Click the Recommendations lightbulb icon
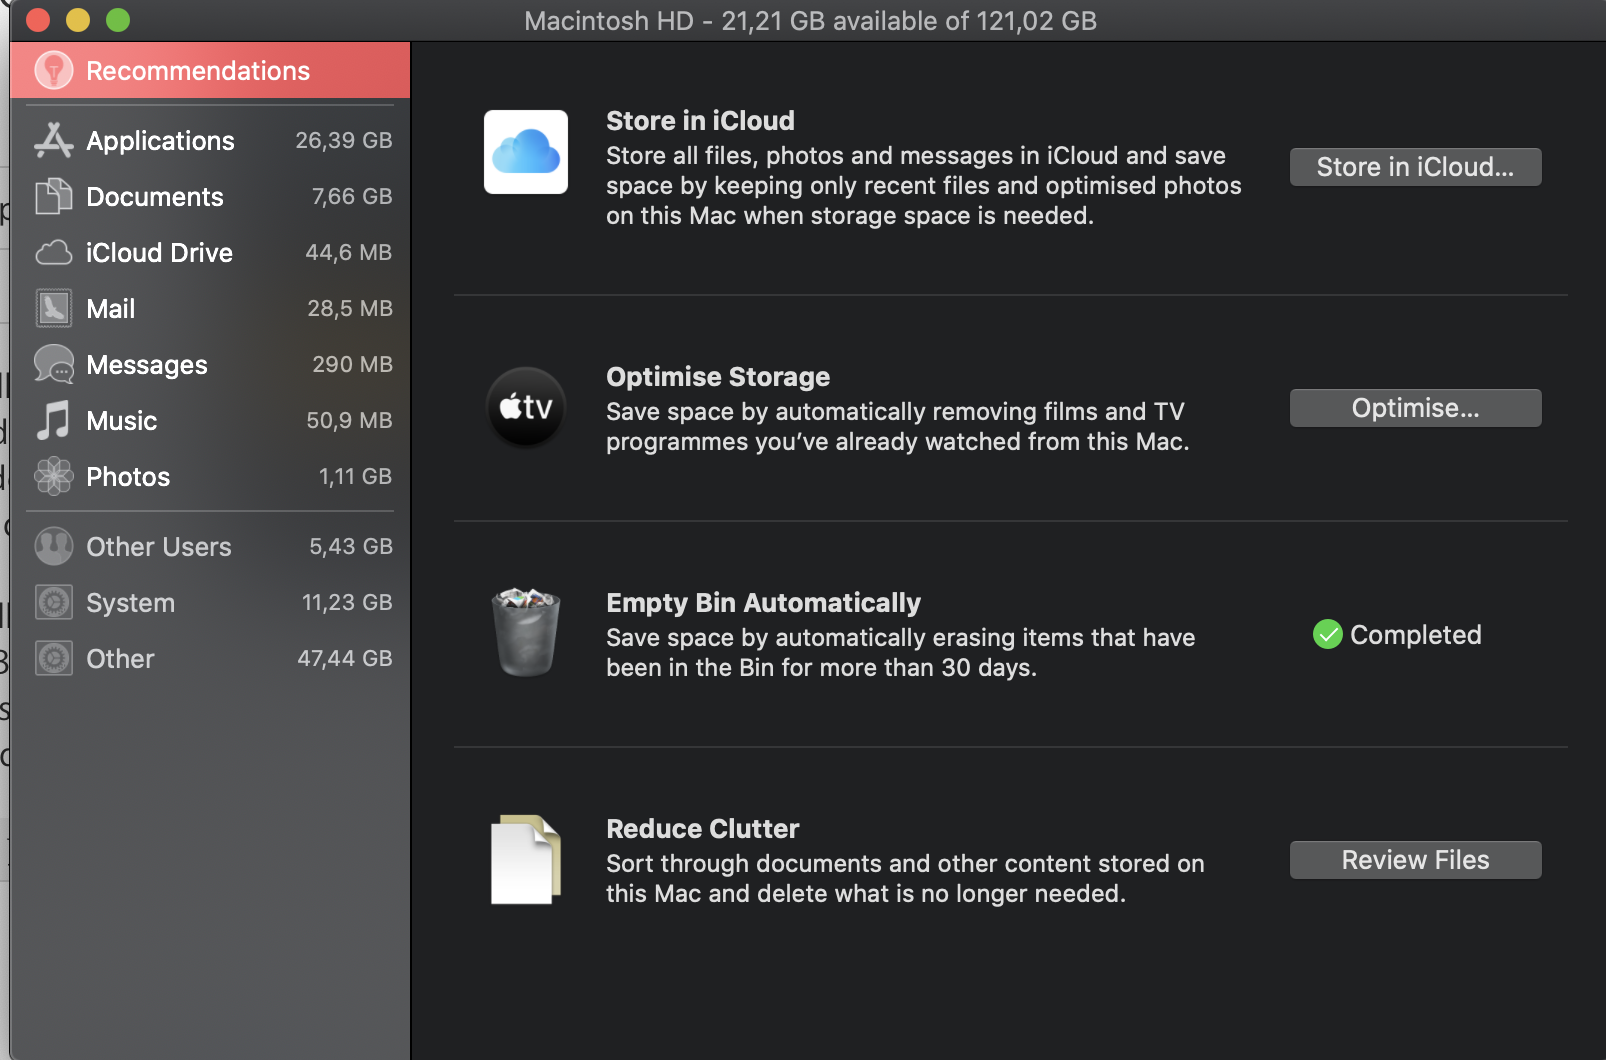The width and height of the screenshot is (1606, 1060). click(54, 70)
